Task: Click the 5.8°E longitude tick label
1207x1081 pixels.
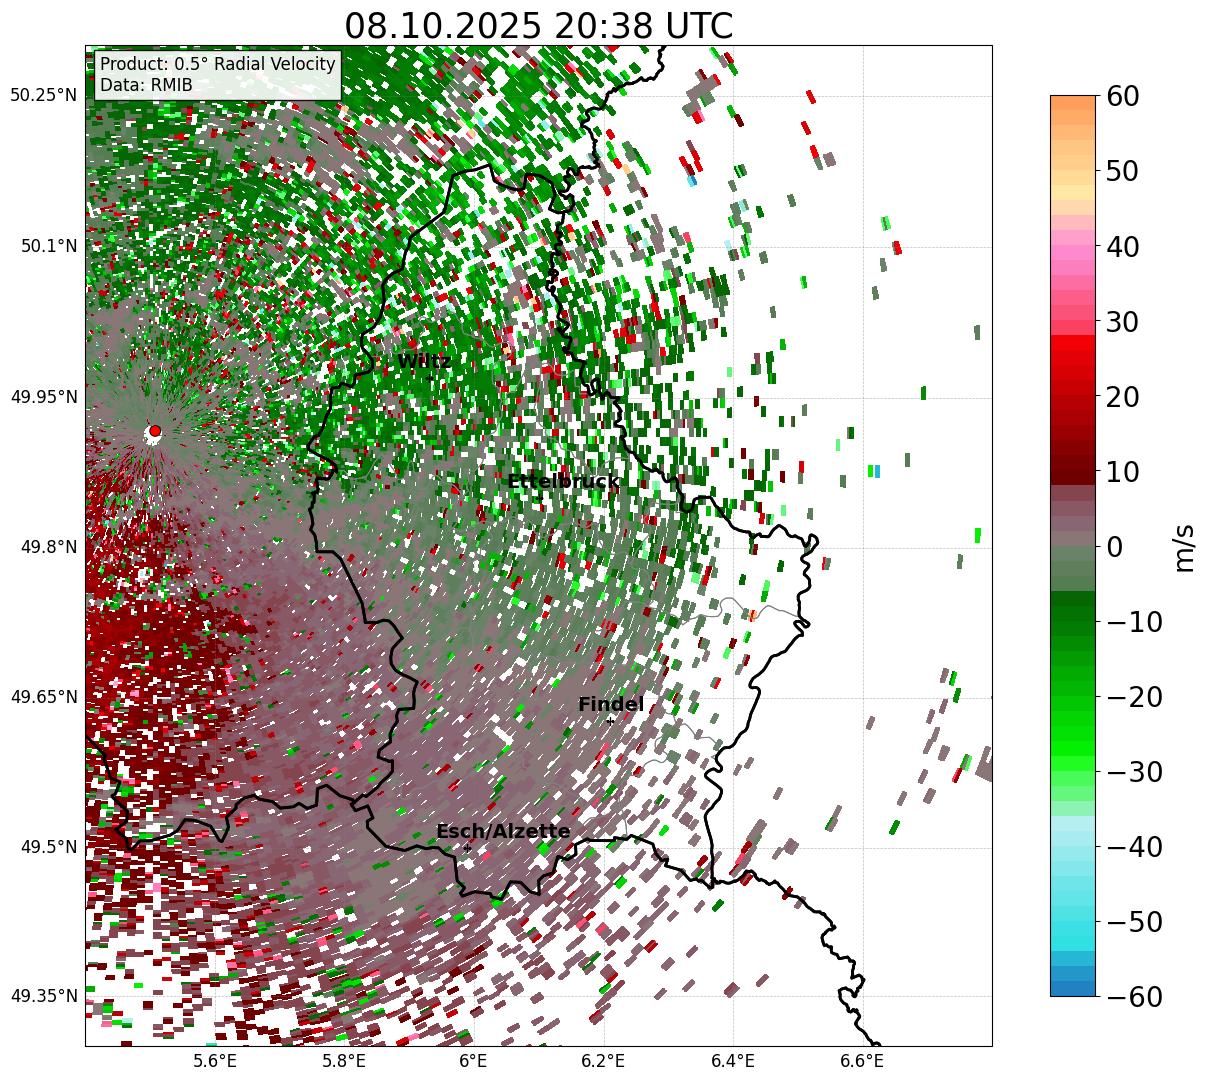Action: pos(344,1062)
